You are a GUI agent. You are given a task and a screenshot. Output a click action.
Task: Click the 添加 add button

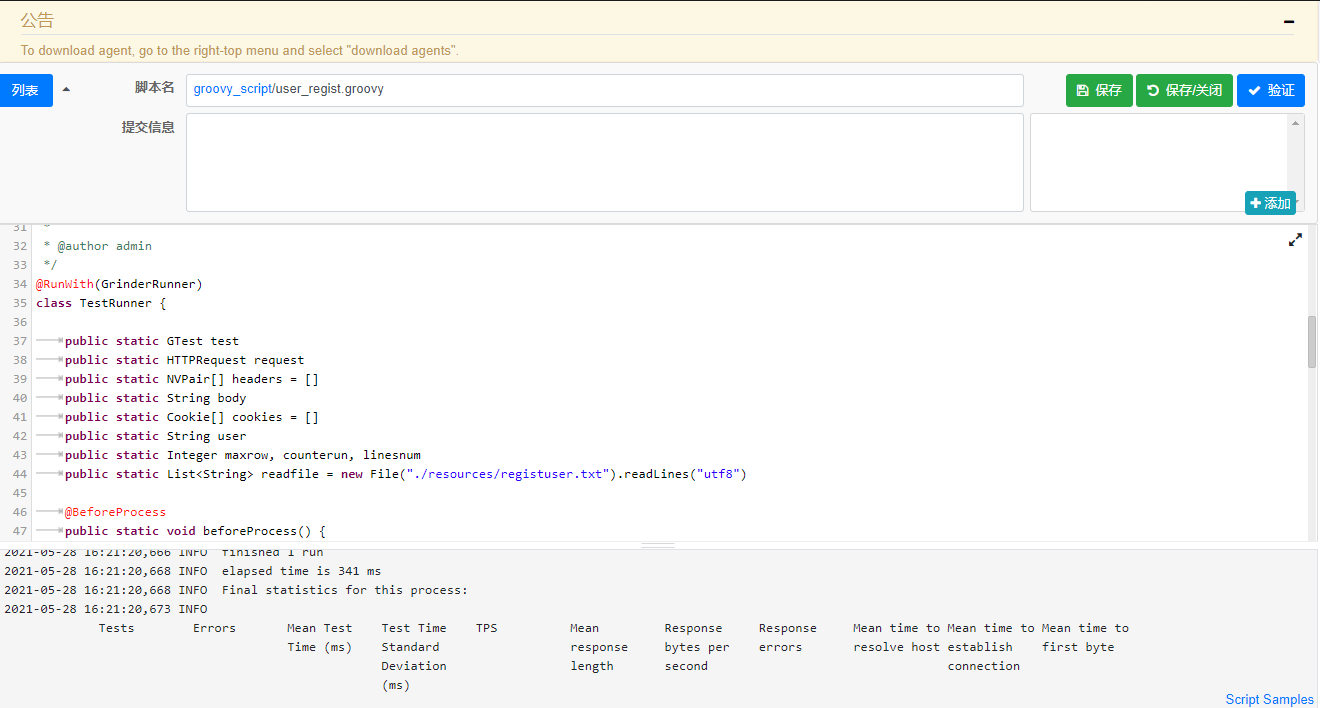point(1269,203)
